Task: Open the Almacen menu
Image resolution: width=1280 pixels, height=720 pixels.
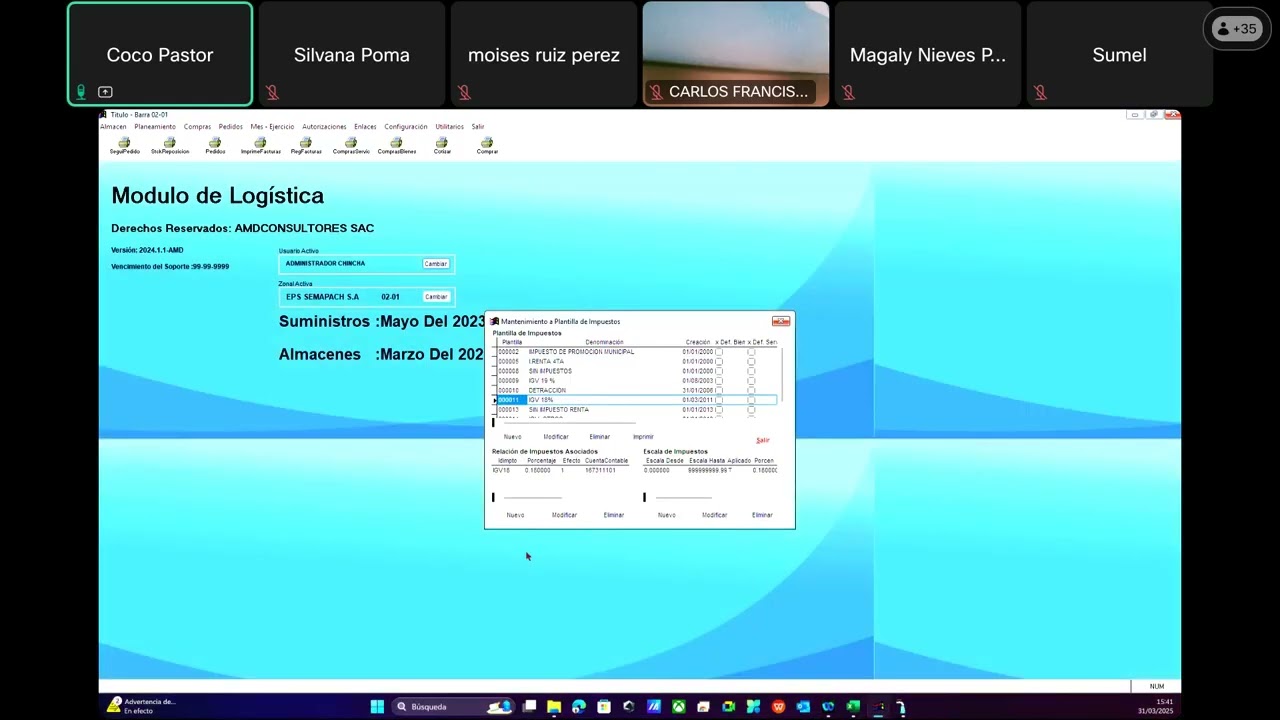Action: pyautogui.click(x=113, y=127)
